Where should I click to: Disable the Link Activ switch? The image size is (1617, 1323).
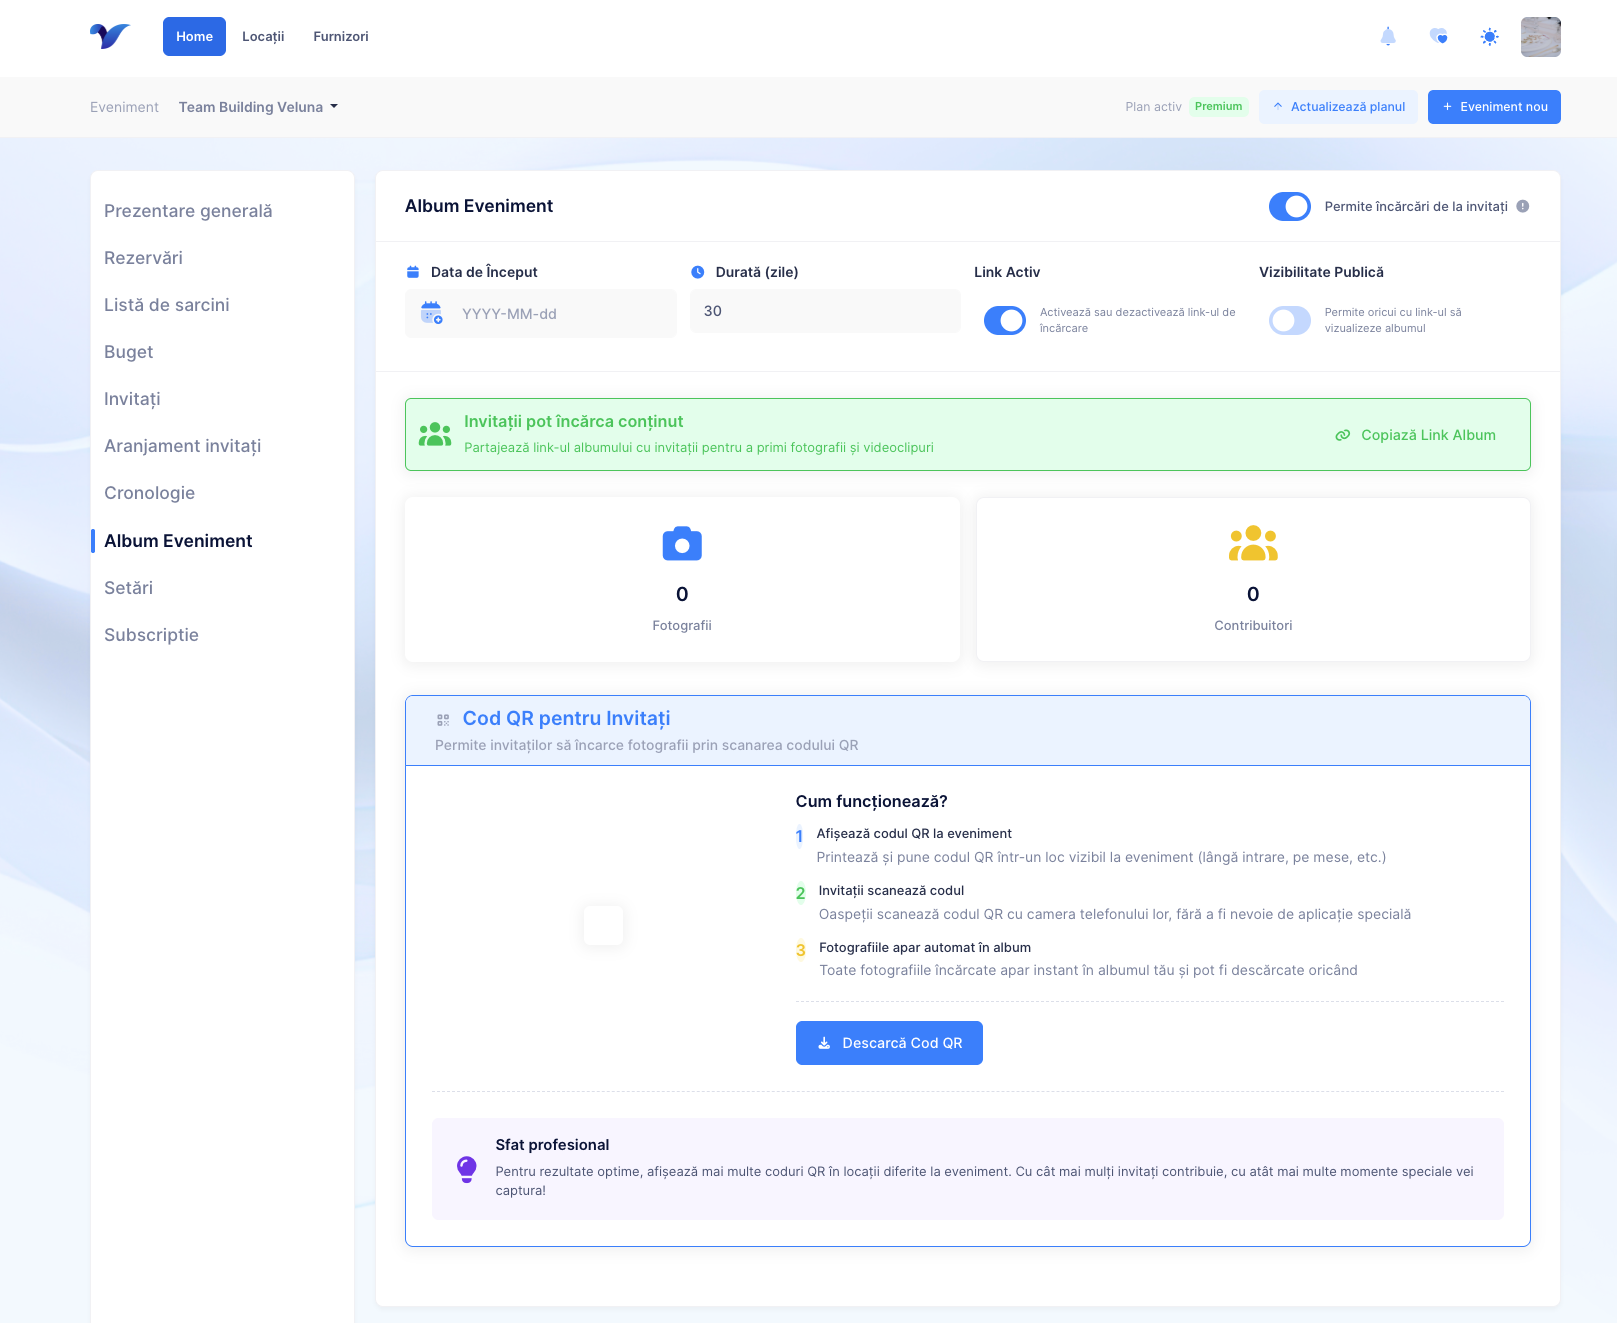(x=1004, y=320)
